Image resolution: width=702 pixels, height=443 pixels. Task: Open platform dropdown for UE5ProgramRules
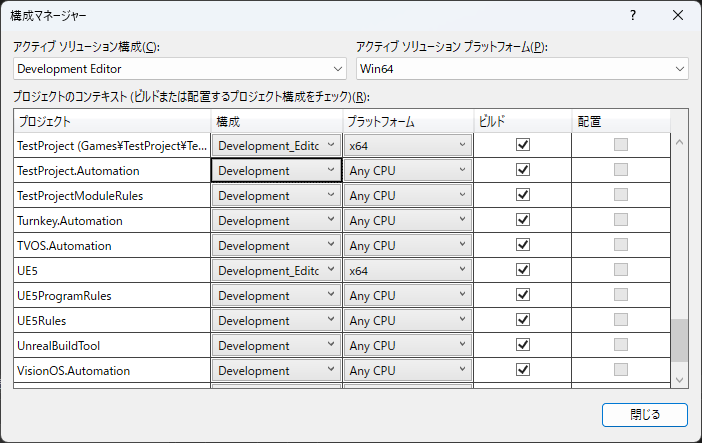(x=408, y=296)
